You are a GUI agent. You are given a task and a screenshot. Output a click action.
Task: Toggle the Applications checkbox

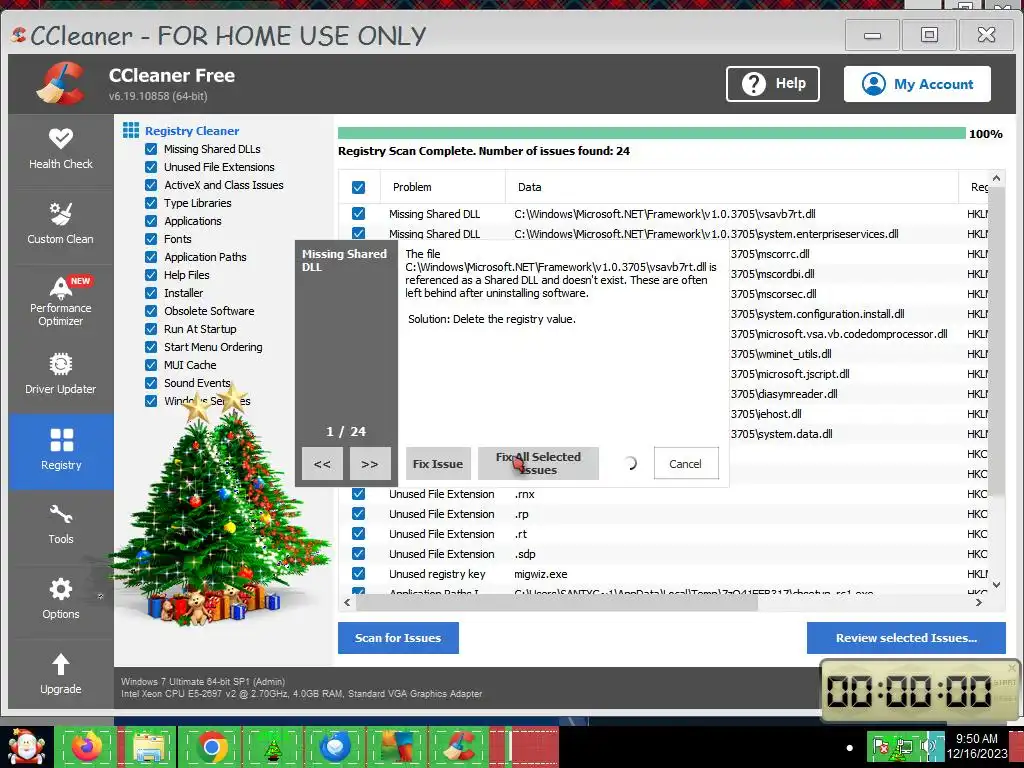pos(151,221)
